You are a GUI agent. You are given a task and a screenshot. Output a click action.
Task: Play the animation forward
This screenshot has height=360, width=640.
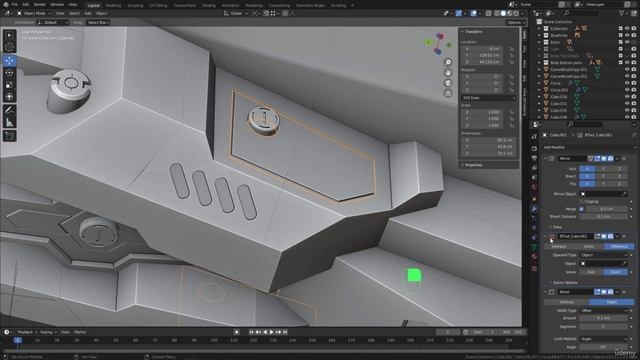pyautogui.click(x=271, y=332)
